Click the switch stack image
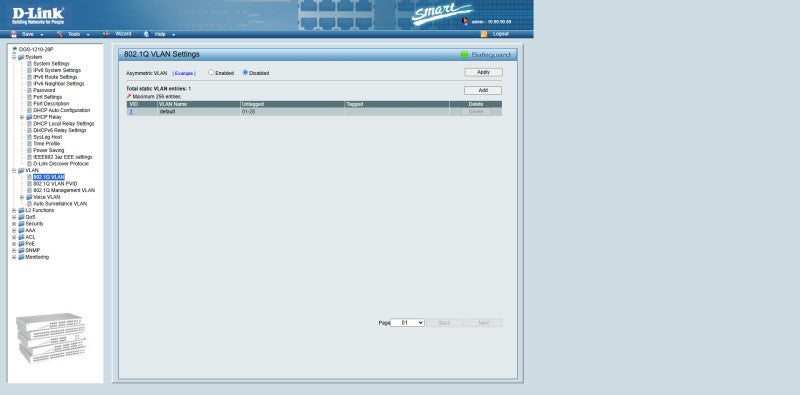Viewport: 800px width, 395px height. click(51, 338)
